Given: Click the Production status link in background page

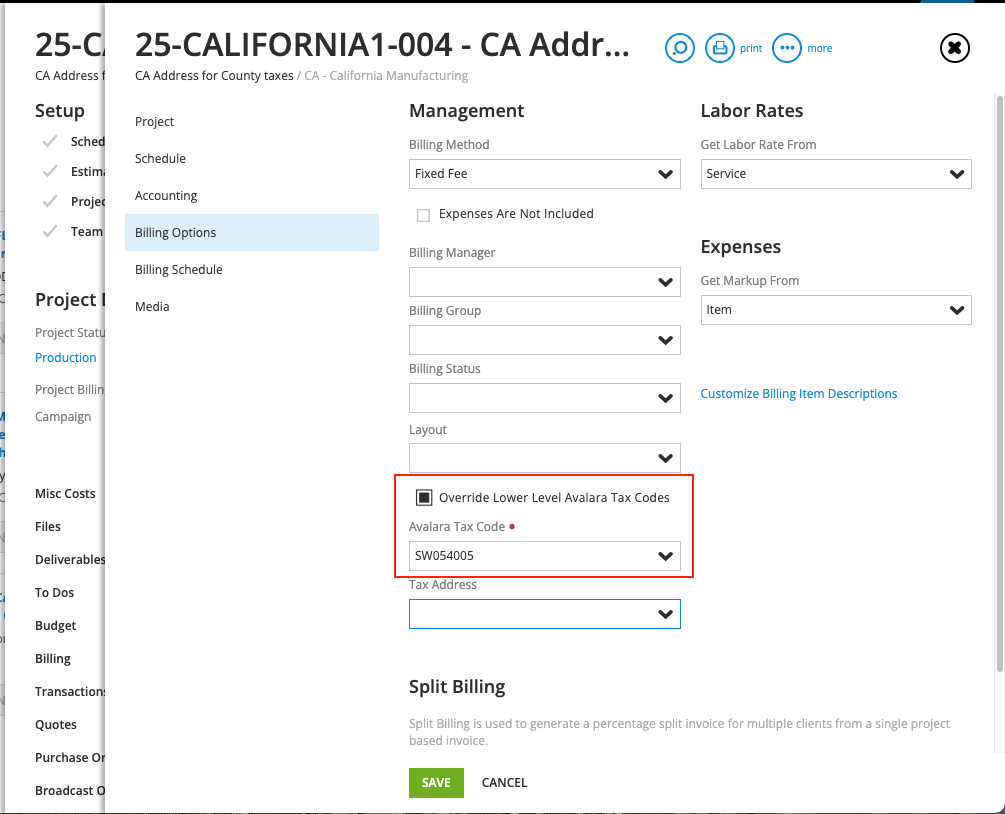Looking at the screenshot, I should click(x=65, y=358).
